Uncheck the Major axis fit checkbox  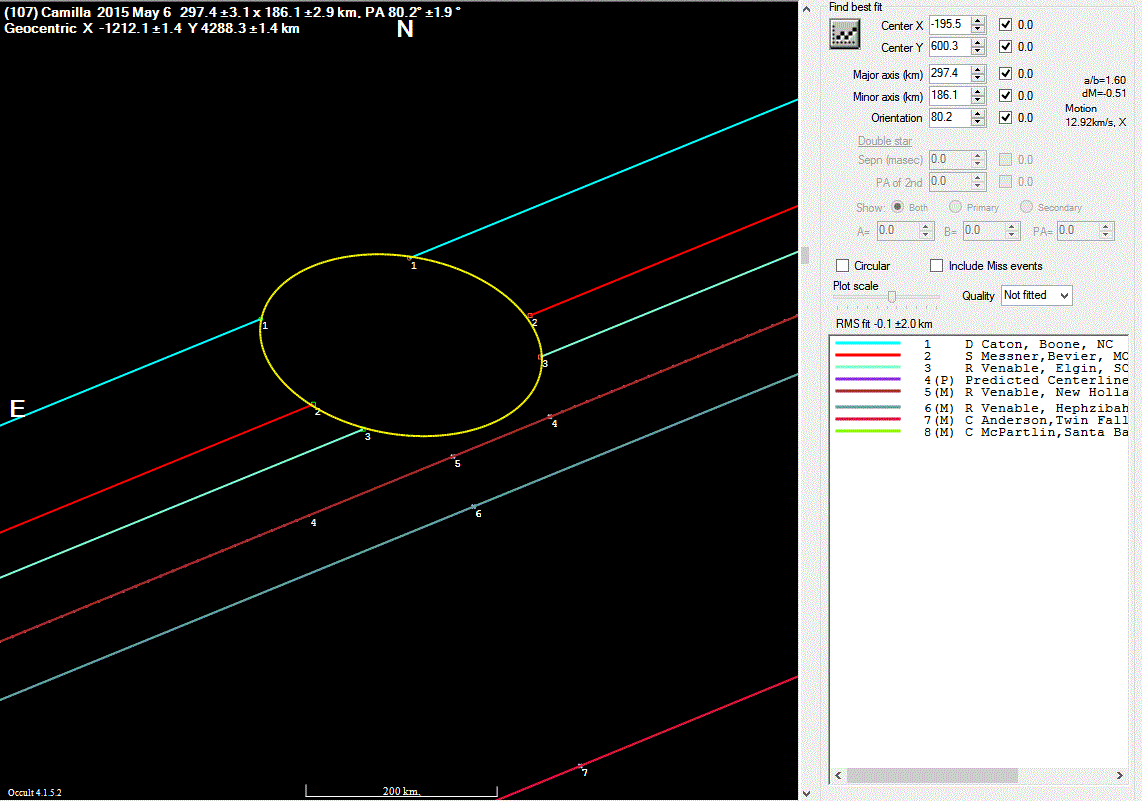[1005, 74]
